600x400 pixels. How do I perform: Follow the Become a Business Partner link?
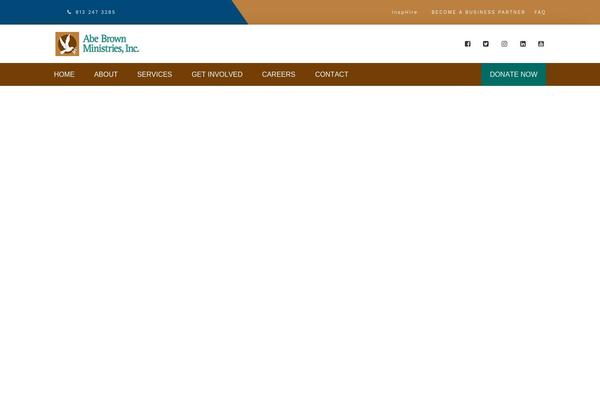tap(478, 12)
